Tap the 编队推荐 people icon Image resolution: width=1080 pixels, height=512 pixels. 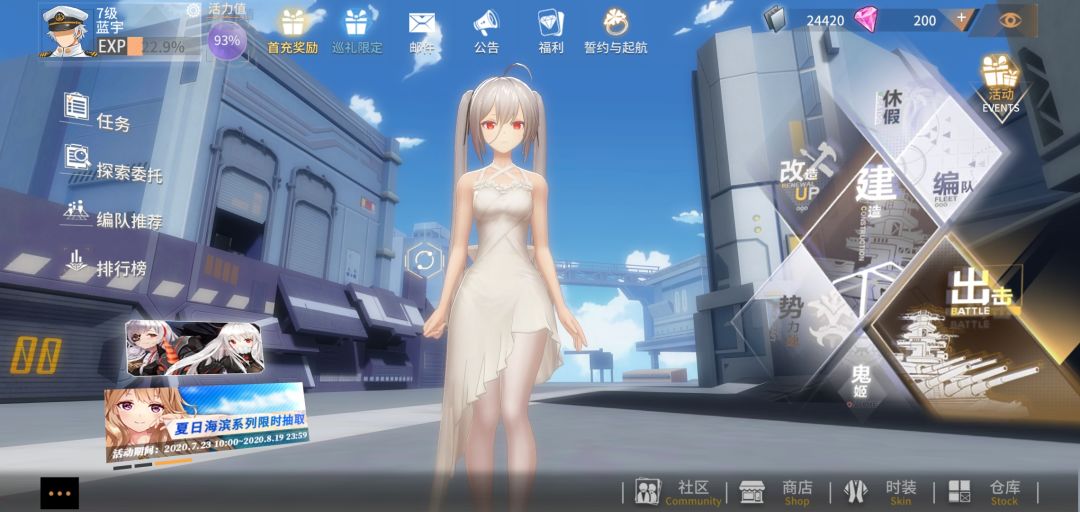(76, 210)
